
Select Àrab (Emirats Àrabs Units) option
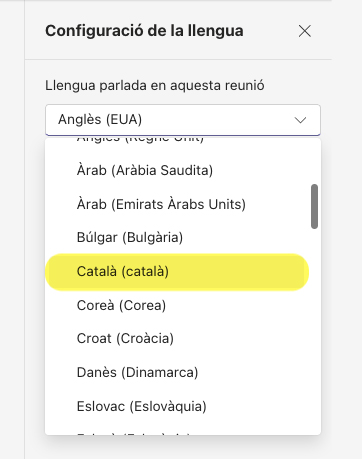click(183, 204)
